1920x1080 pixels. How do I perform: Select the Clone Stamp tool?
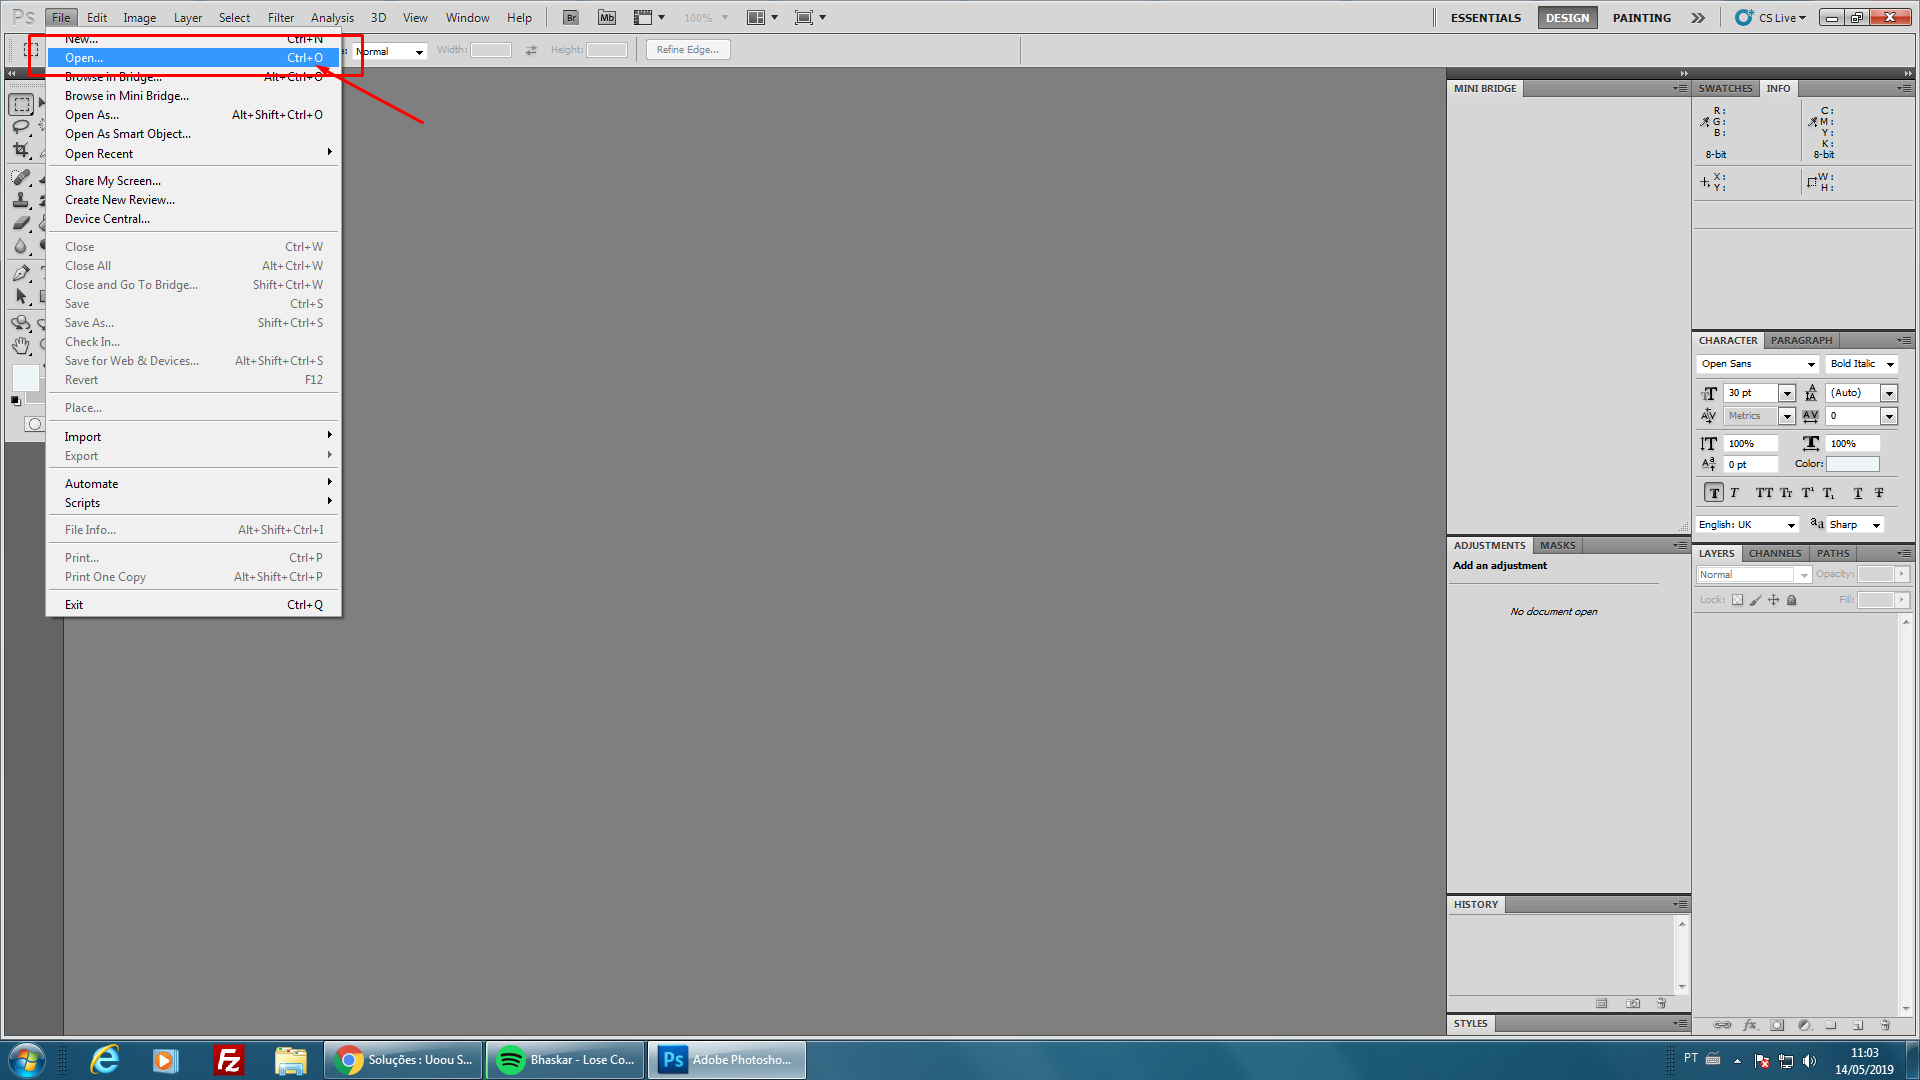21,200
